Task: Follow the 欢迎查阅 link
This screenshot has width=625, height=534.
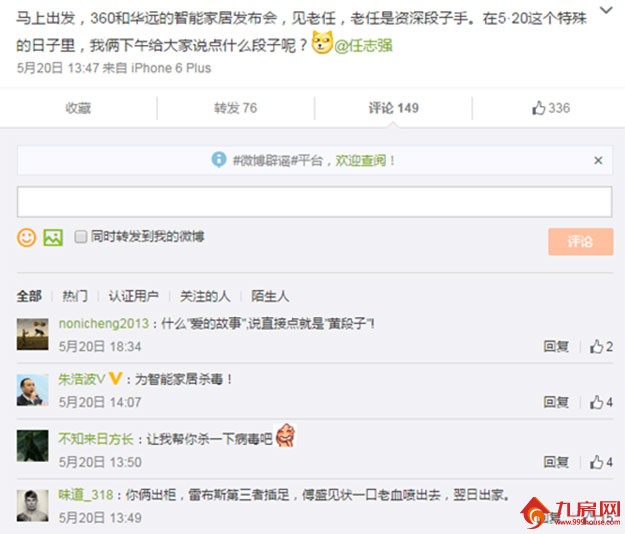Action: (x=360, y=160)
